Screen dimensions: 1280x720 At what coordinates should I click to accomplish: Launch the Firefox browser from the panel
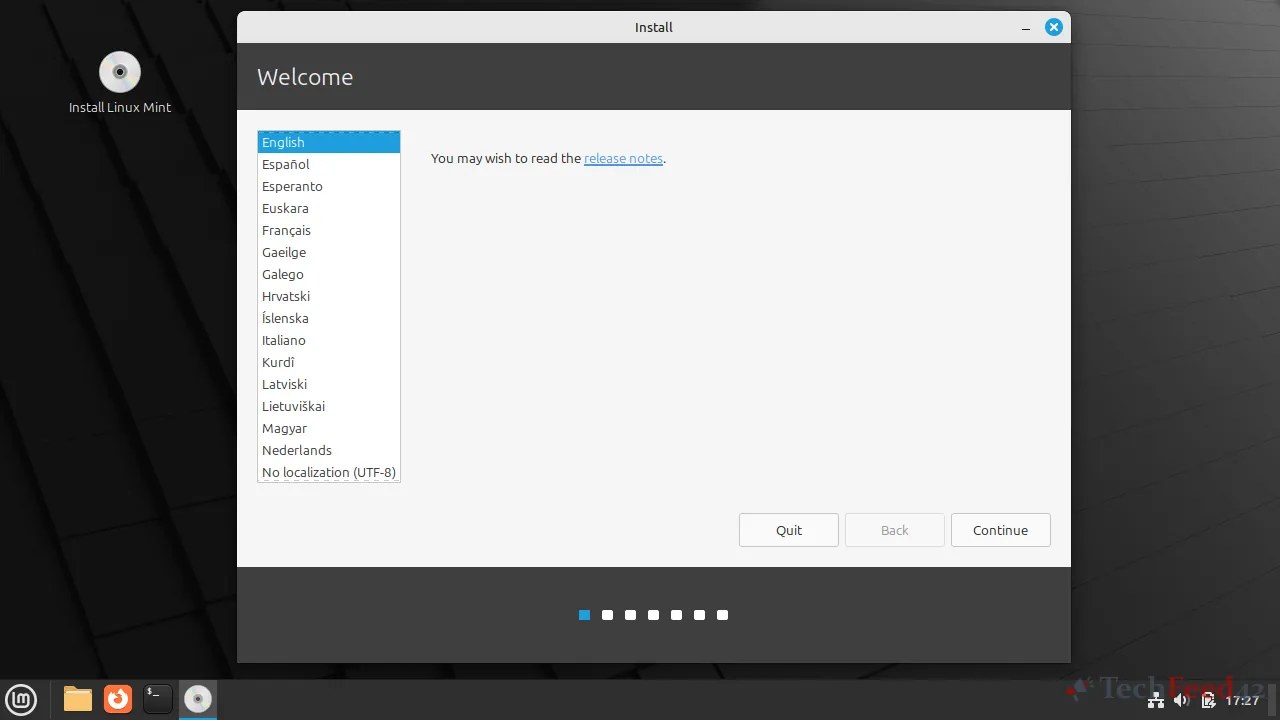click(x=118, y=698)
